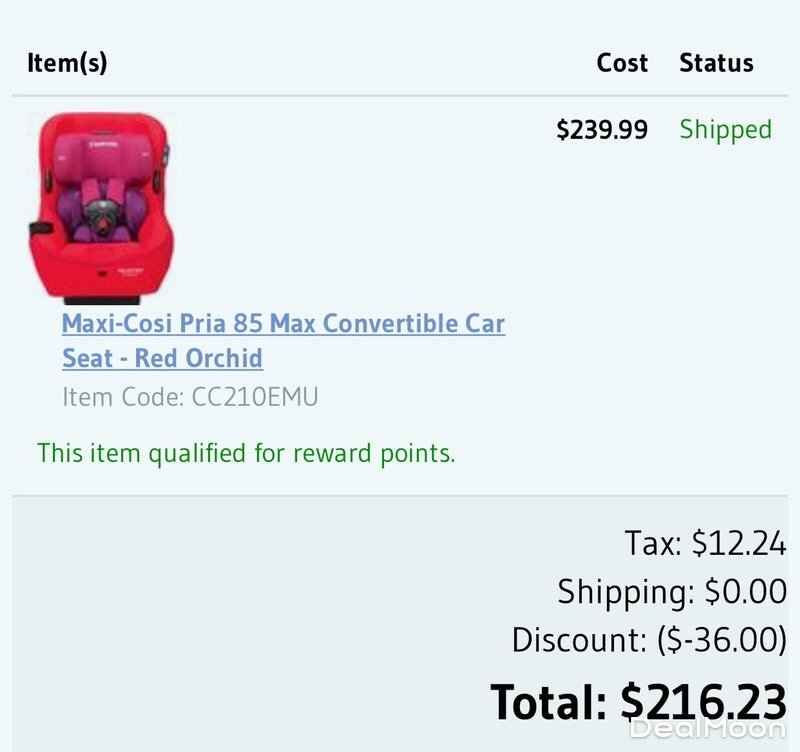The width and height of the screenshot is (800, 752).
Task: Select the Item Code CC210EMU text
Action: 190,397
